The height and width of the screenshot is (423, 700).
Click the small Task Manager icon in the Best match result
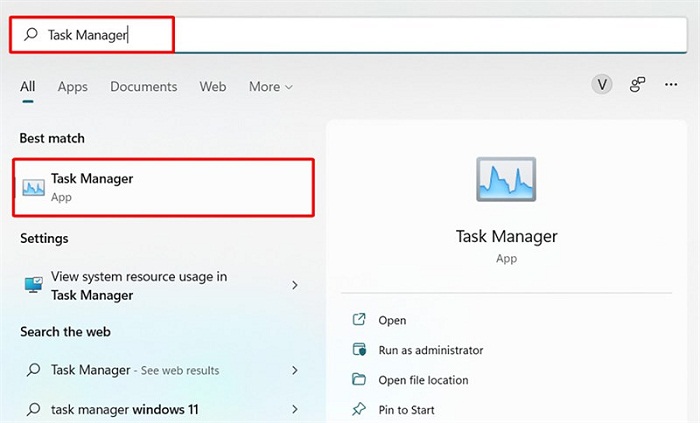click(x=33, y=188)
